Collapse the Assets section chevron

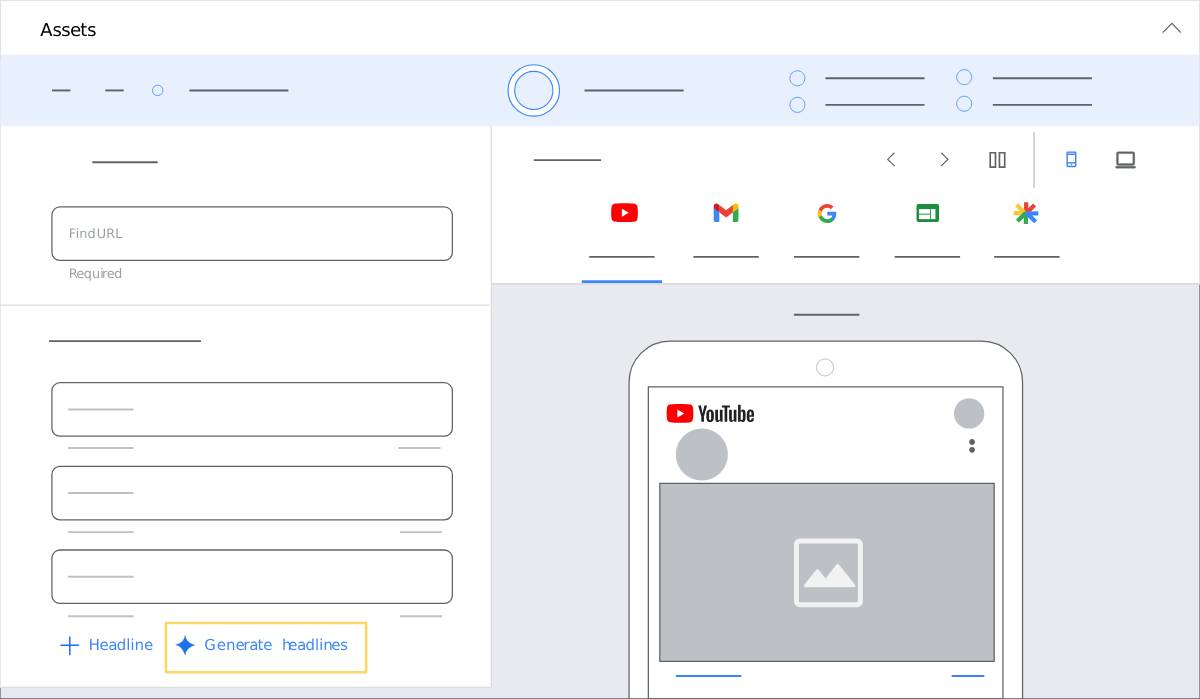[x=1171, y=29]
